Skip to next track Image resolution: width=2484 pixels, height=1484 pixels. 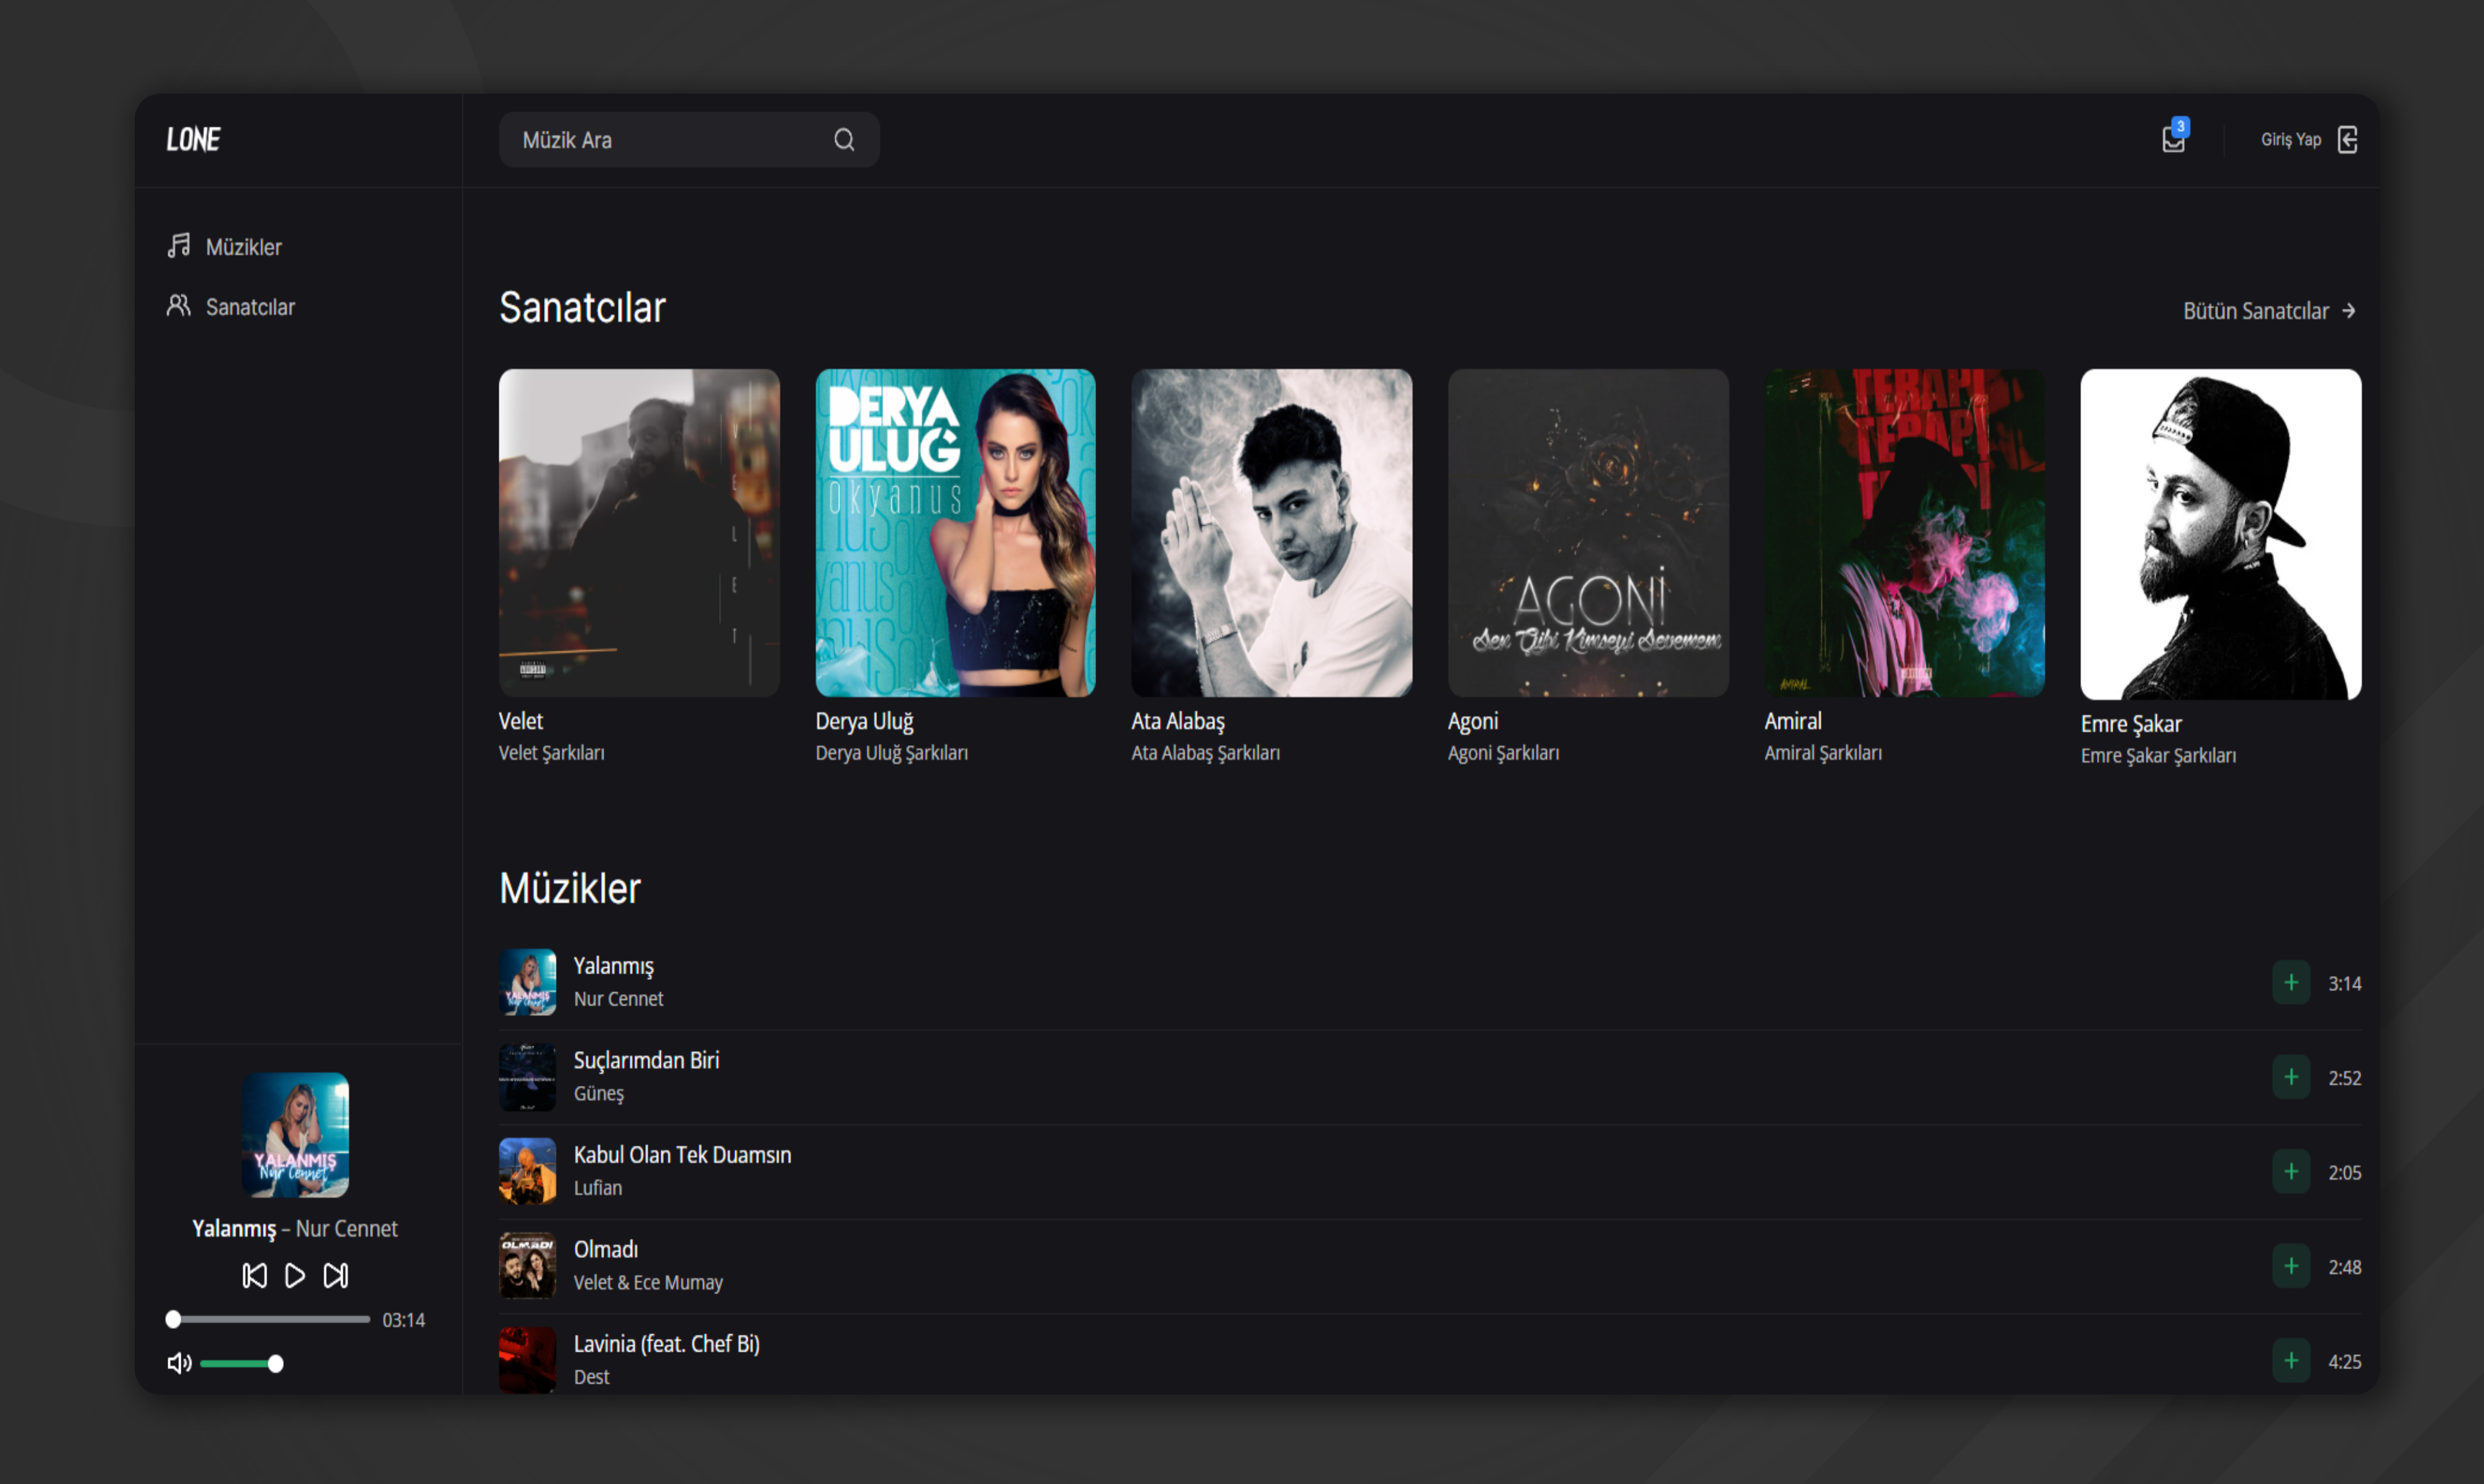[335, 1275]
